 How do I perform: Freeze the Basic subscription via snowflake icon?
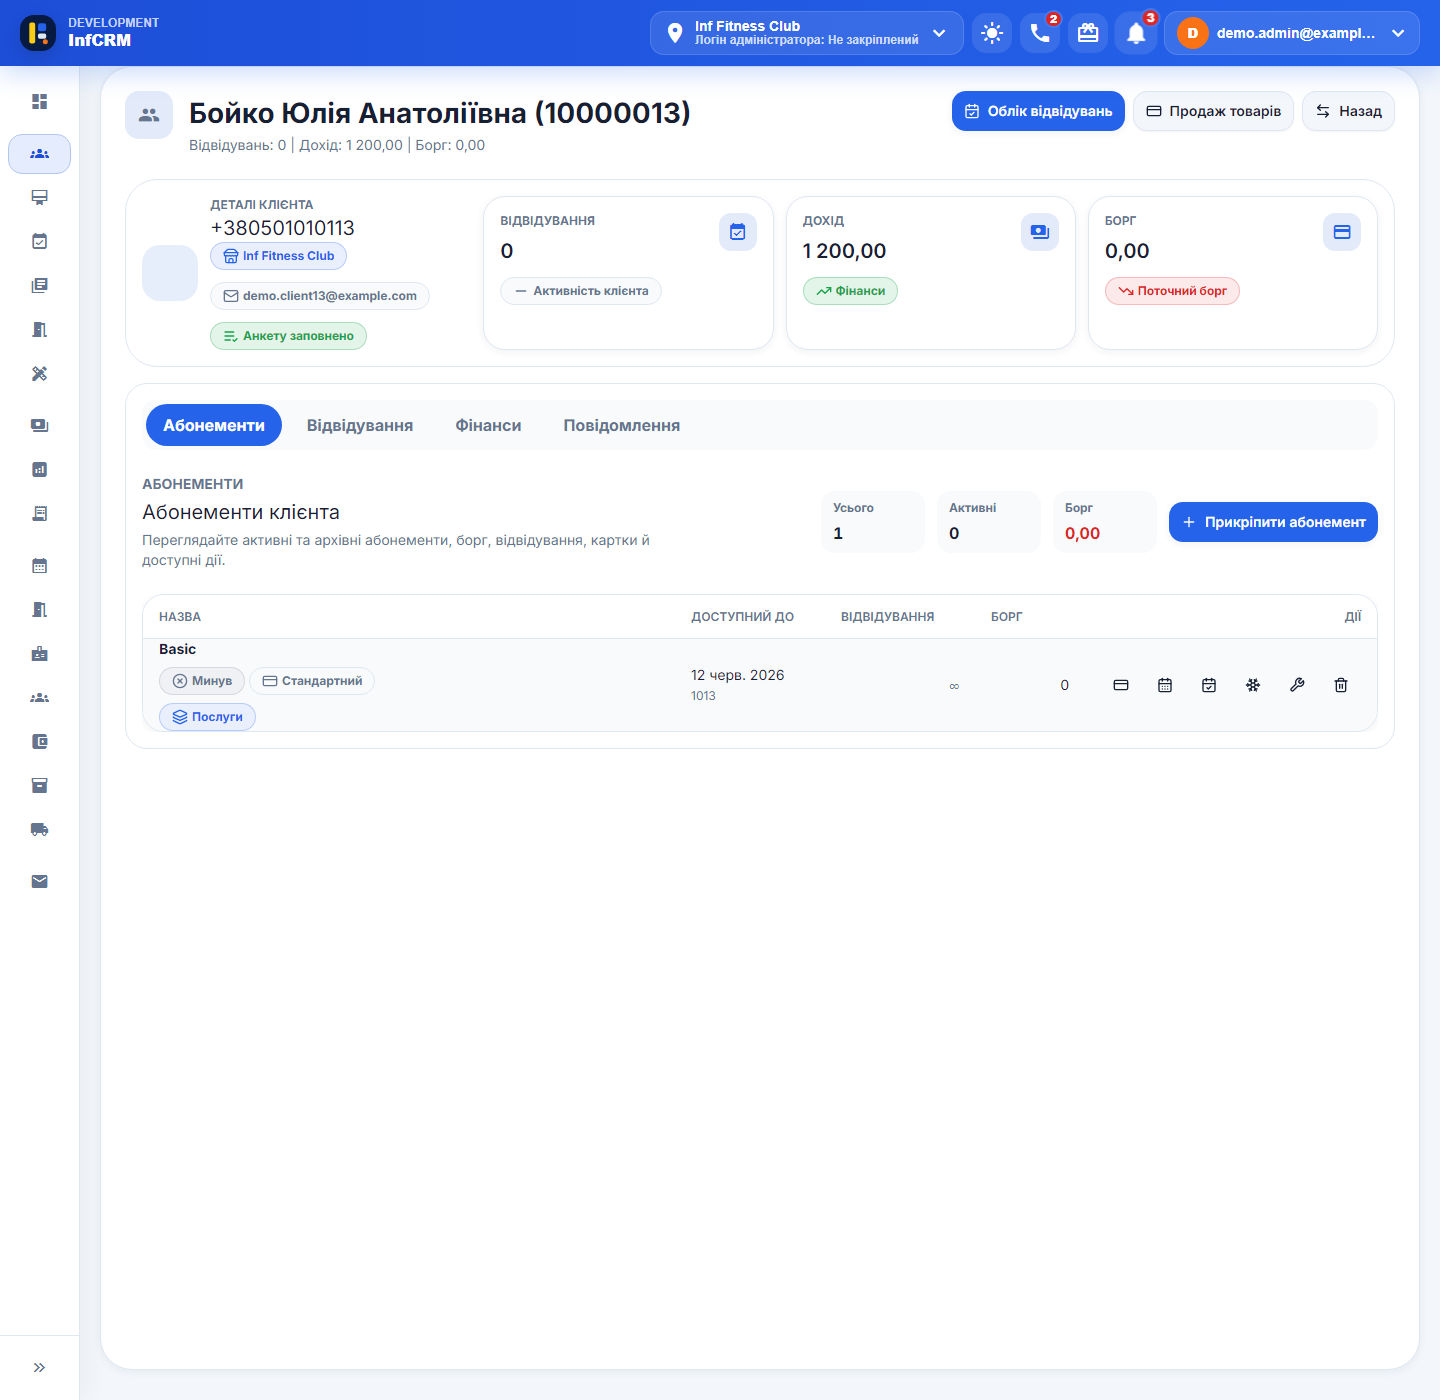[x=1253, y=685]
